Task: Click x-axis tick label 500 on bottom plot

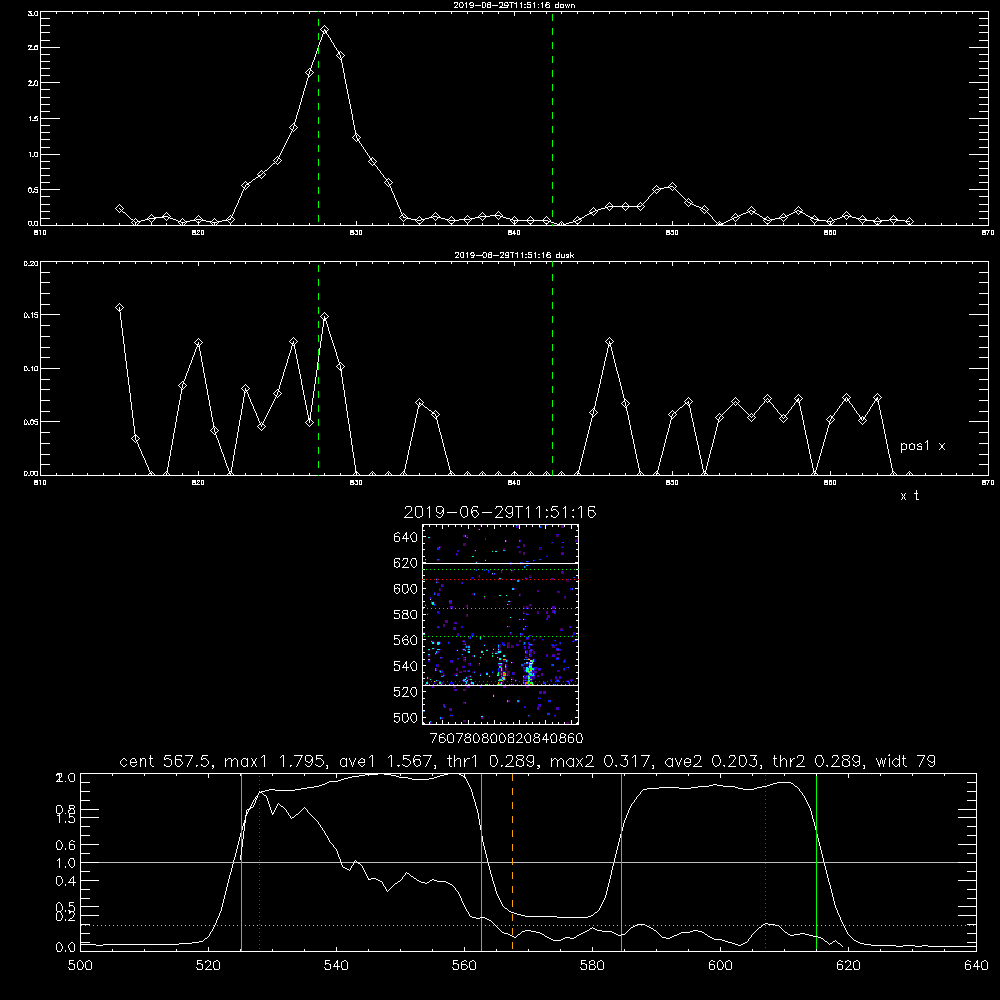Action: coord(80,966)
